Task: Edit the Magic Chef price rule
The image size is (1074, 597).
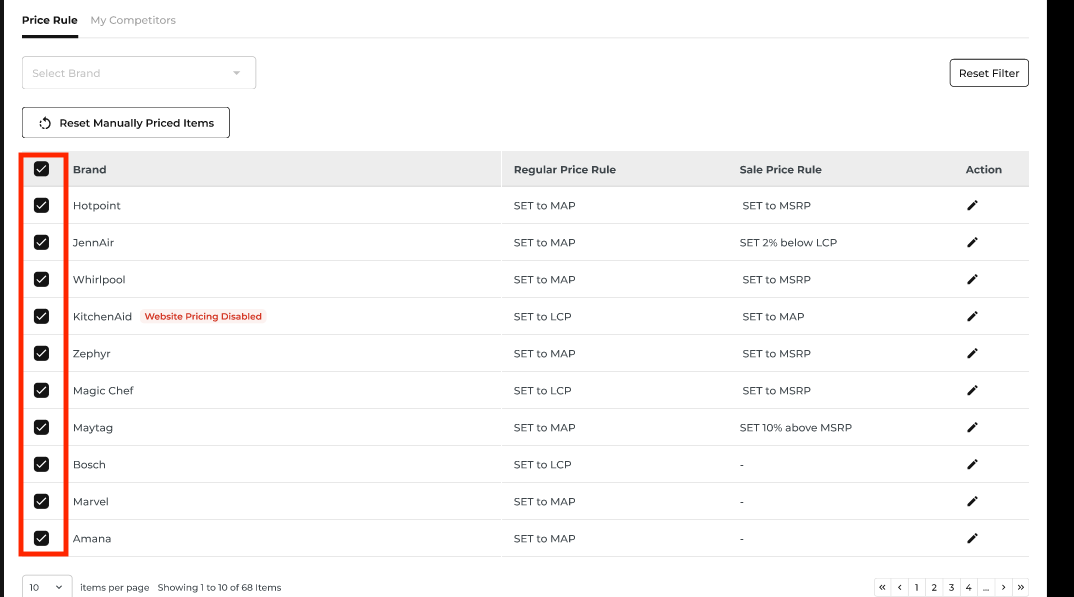Action: coord(972,390)
